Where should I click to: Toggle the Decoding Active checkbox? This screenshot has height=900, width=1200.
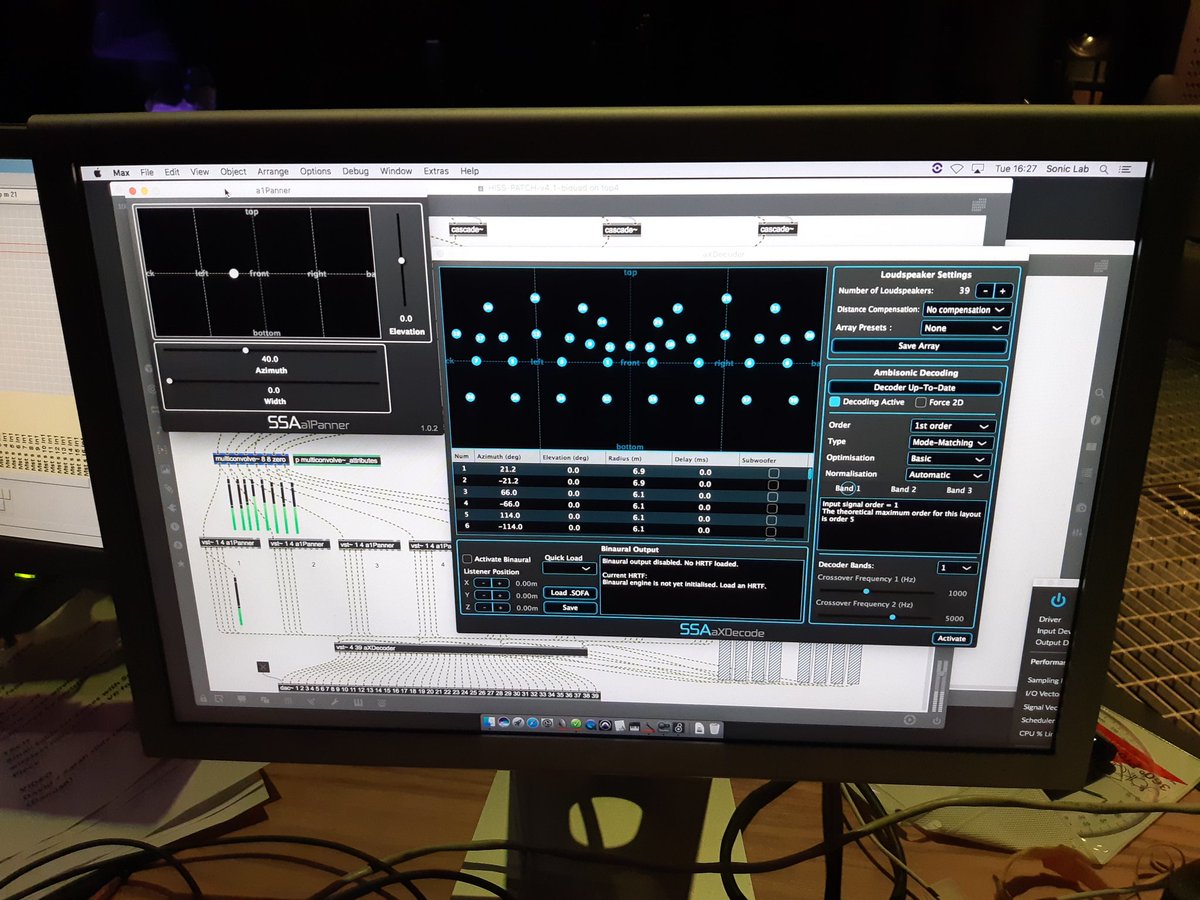click(835, 402)
